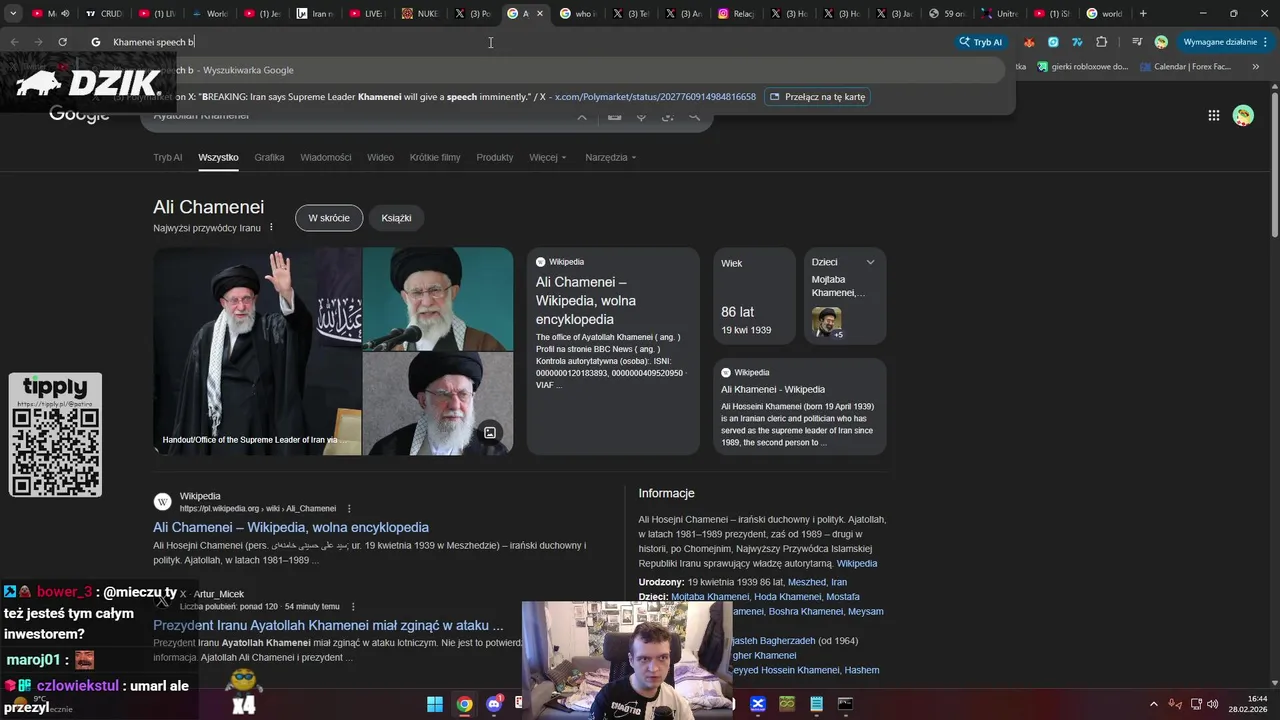Click 'Przełącz na tę kartę' button
Image resolution: width=1280 pixels, height=720 pixels.
tap(817, 97)
